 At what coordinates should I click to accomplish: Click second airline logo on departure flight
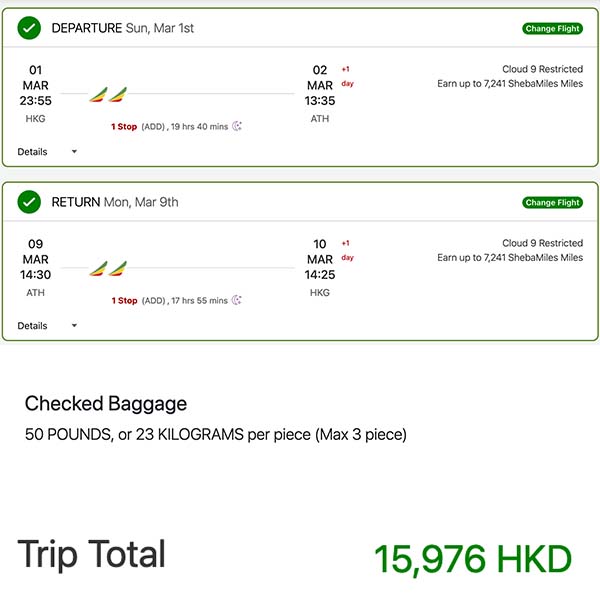pyautogui.click(x=118, y=95)
